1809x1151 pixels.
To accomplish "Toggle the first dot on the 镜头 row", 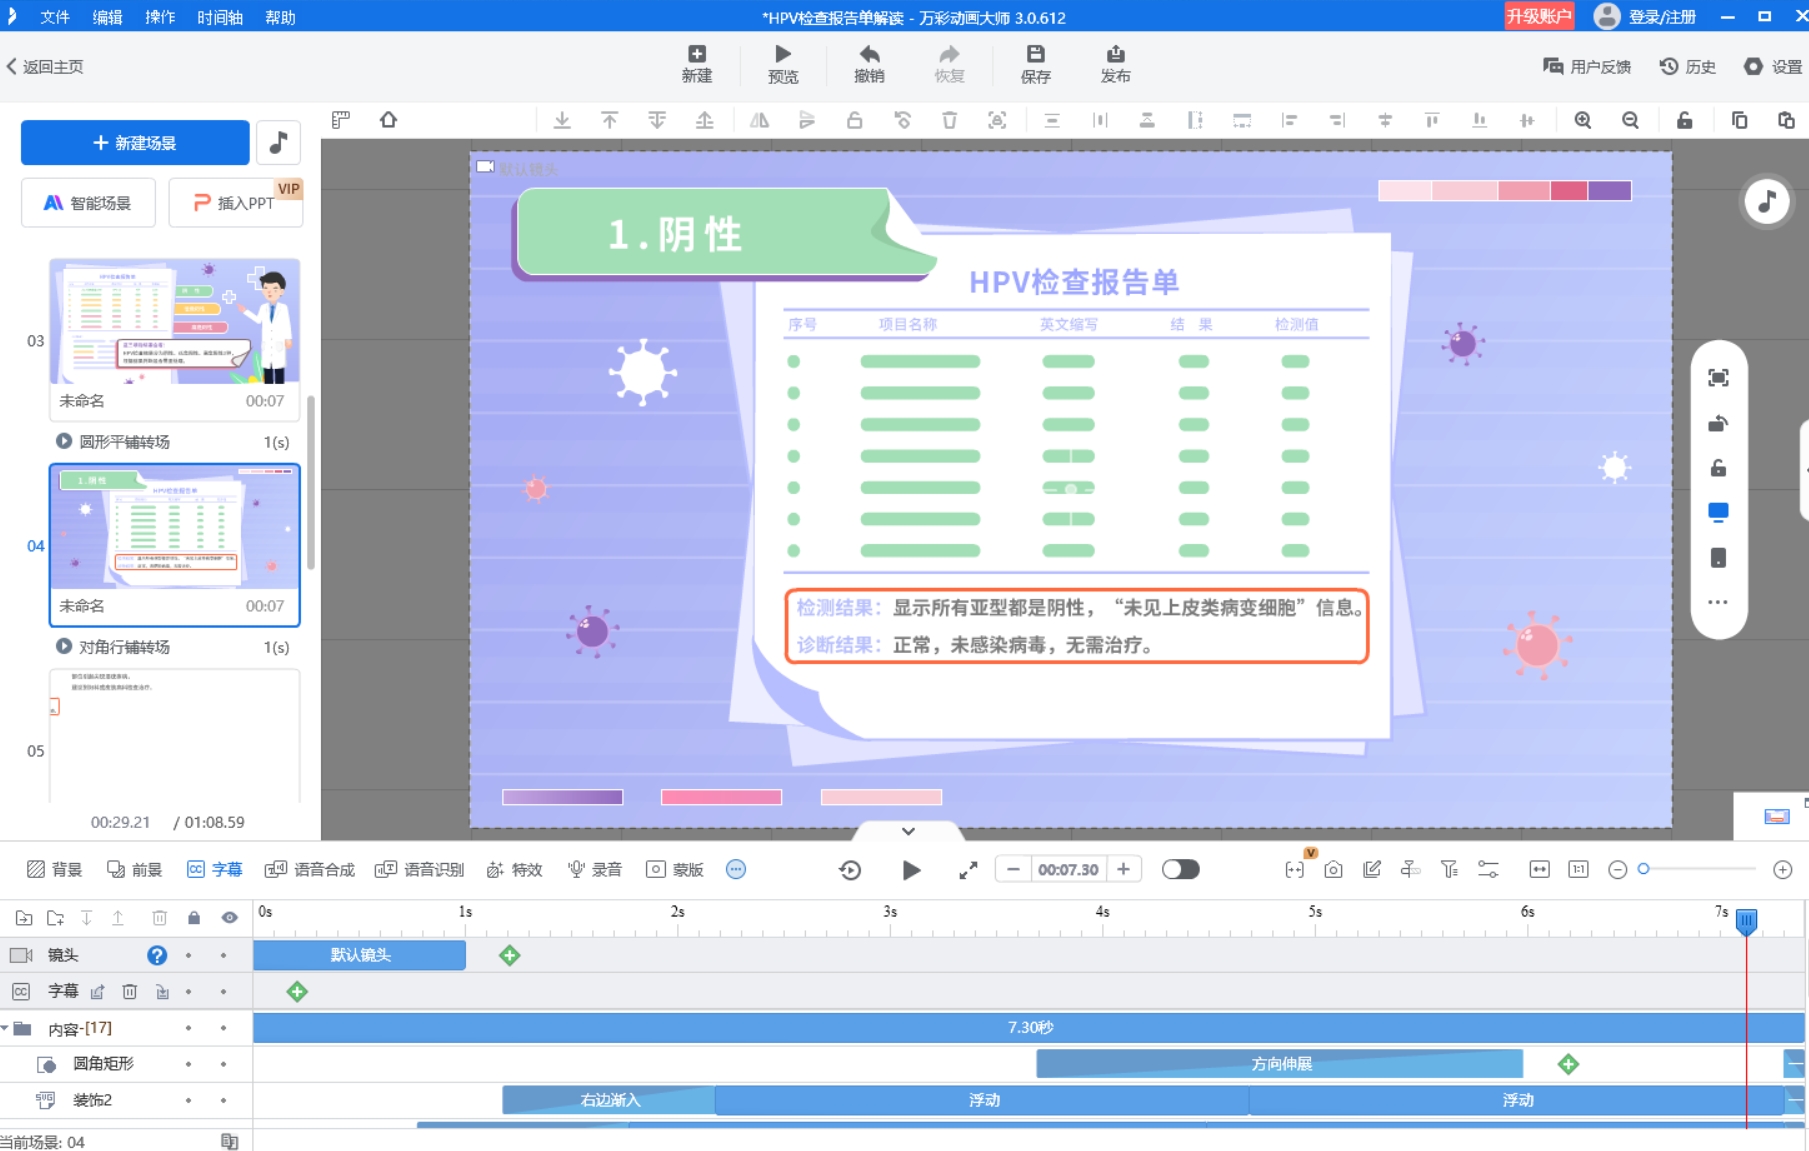I will pyautogui.click(x=188, y=955).
